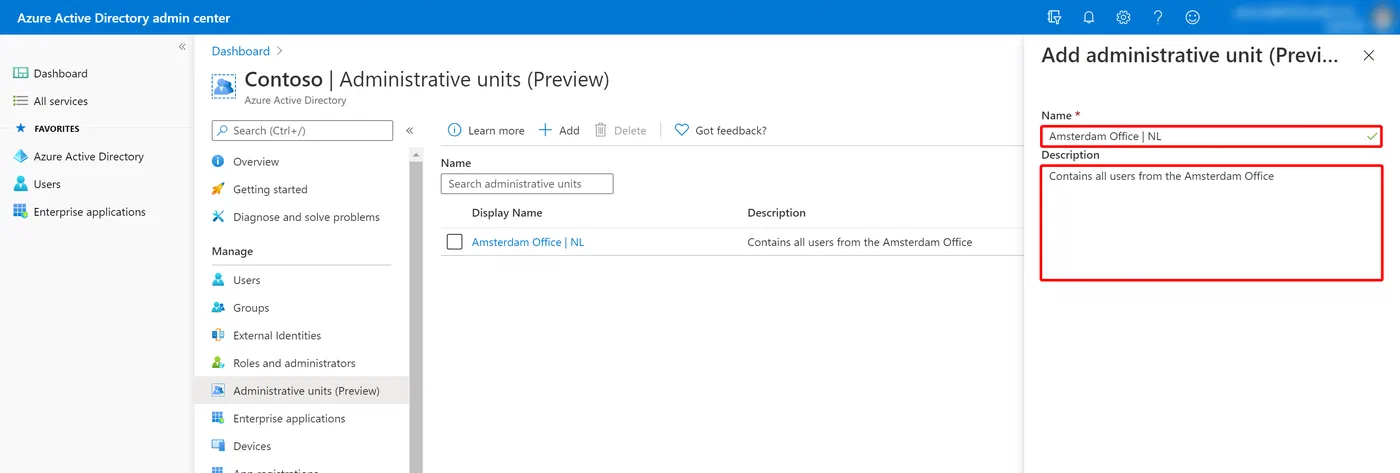
Task: Click the Enterprise applications icon under Manage
Action: (x=218, y=418)
